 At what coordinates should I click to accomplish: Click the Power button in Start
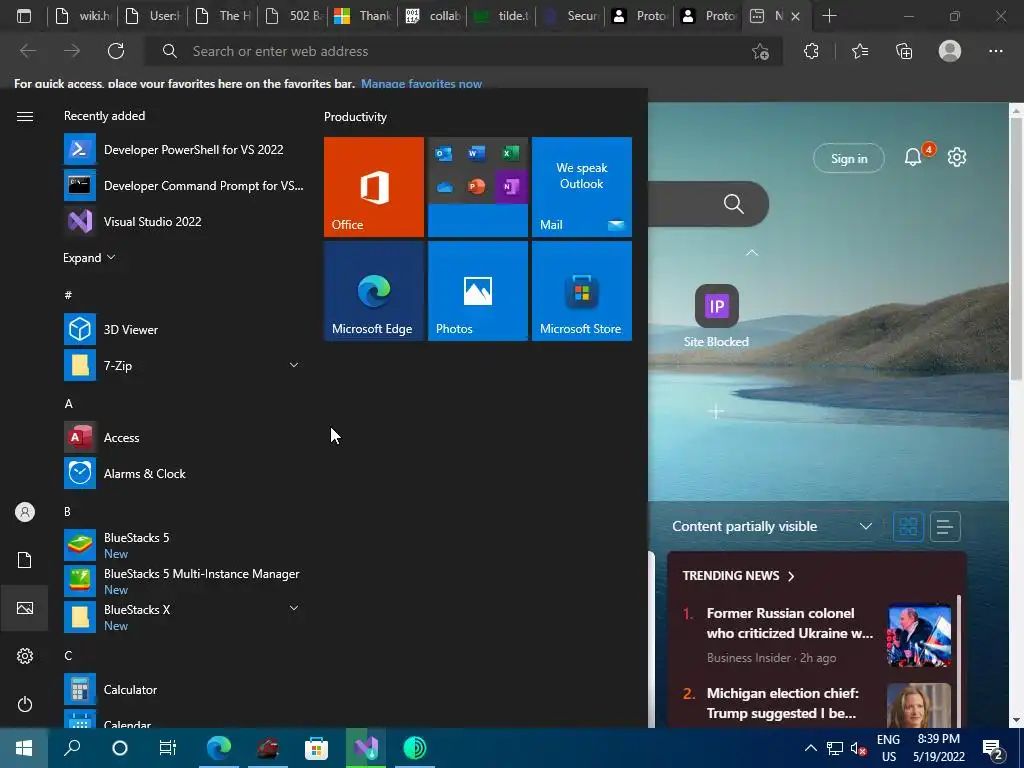coord(25,704)
